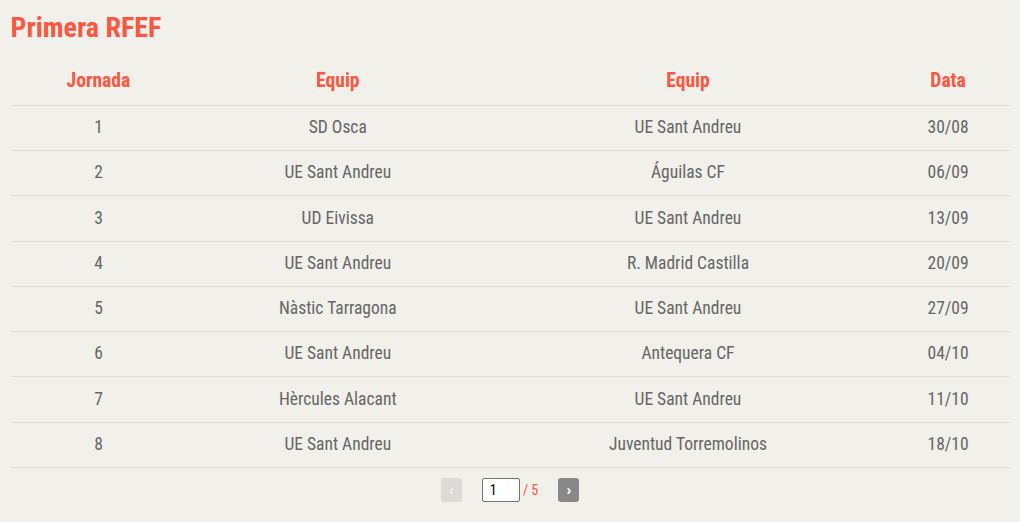The height and width of the screenshot is (522, 1020).
Task: Select Antequera CF in row six
Action: click(688, 353)
